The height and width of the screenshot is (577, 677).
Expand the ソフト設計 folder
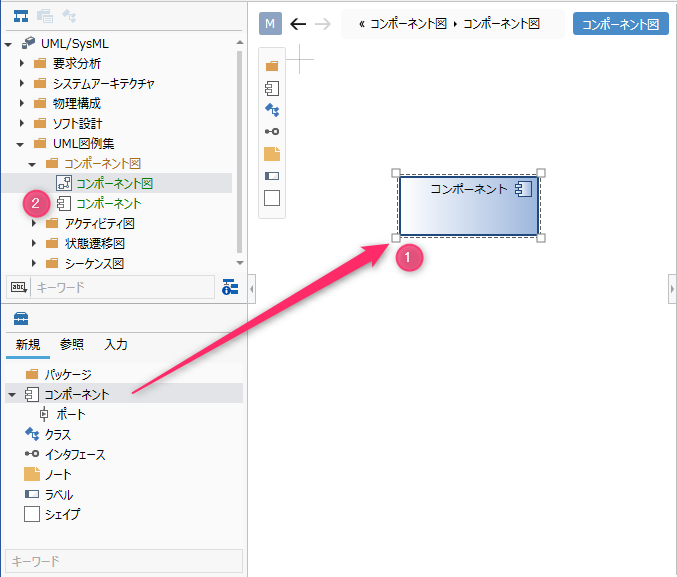click(21, 124)
